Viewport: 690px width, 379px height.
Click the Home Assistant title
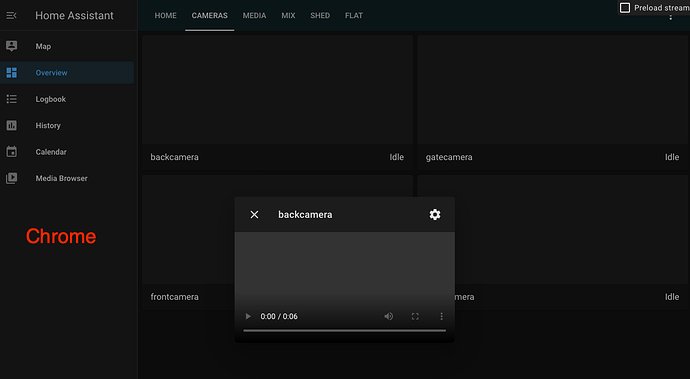[74, 15]
